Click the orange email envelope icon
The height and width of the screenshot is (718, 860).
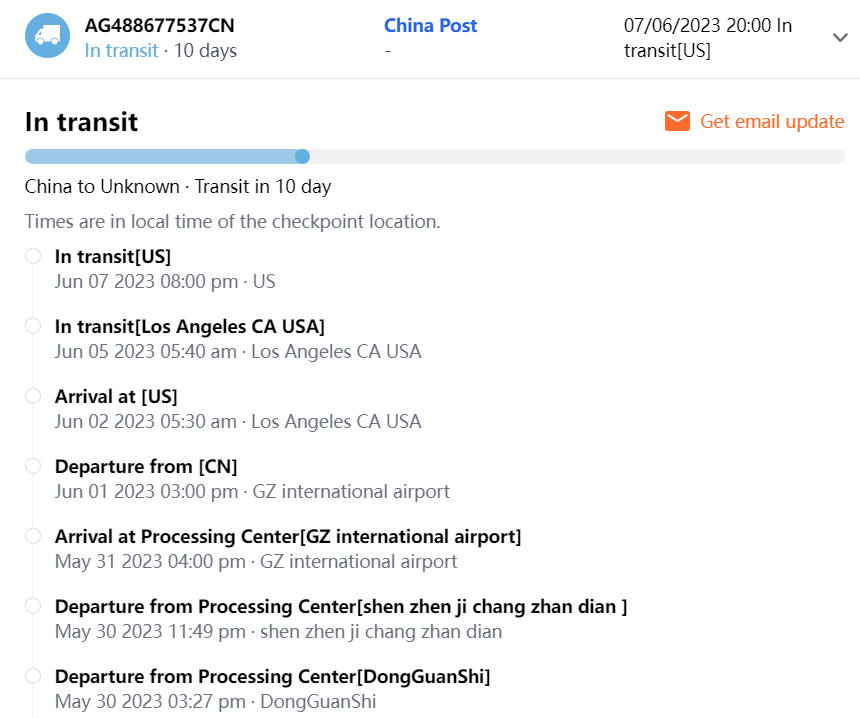(x=677, y=121)
